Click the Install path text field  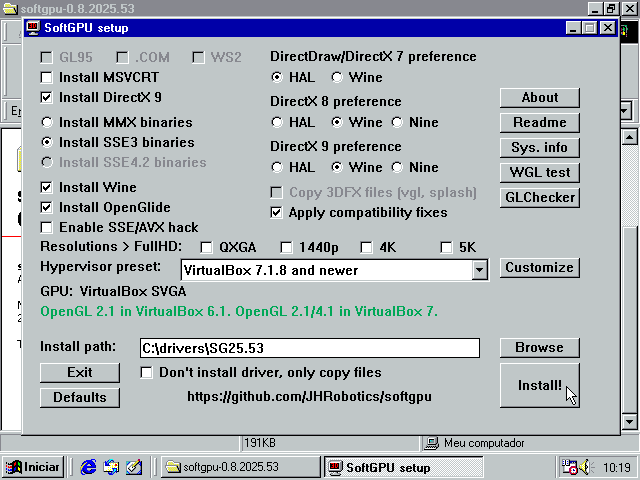(308, 348)
